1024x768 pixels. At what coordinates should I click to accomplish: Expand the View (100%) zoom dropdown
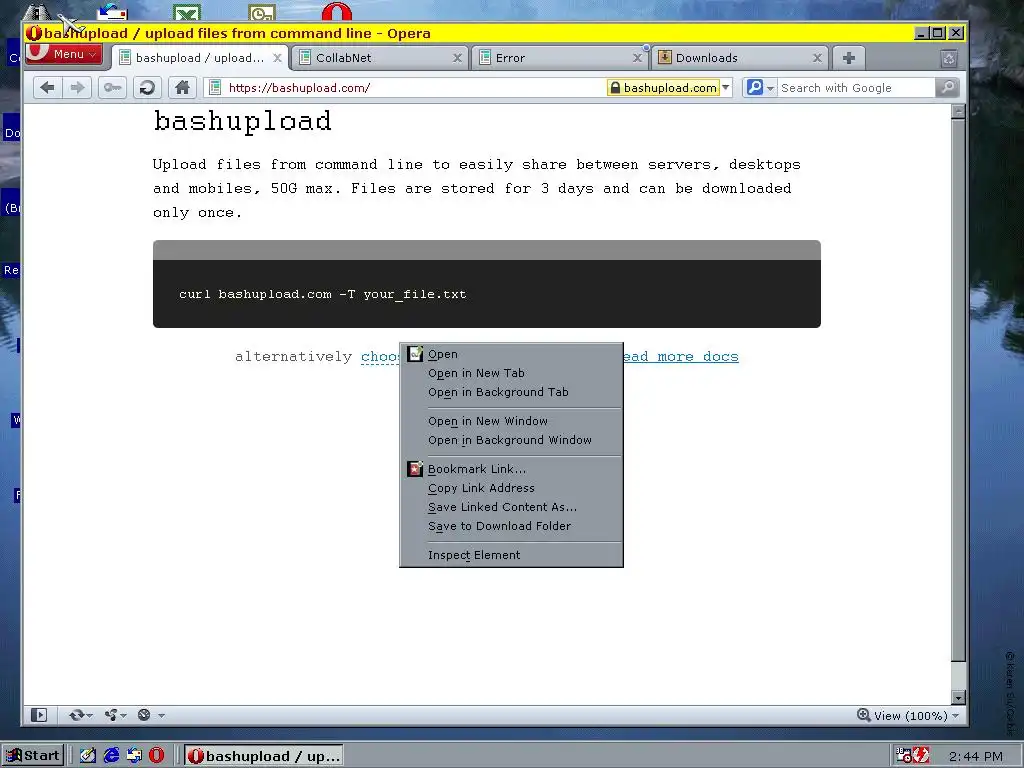click(955, 716)
